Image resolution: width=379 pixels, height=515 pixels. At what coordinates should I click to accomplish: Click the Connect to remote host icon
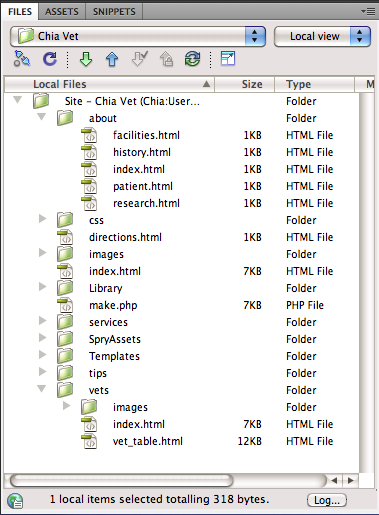pos(22,59)
